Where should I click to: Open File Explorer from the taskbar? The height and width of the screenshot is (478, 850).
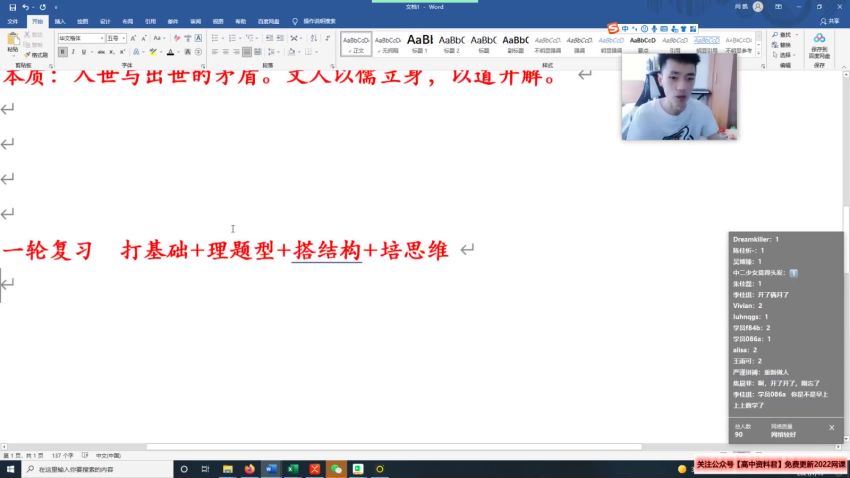(228, 469)
